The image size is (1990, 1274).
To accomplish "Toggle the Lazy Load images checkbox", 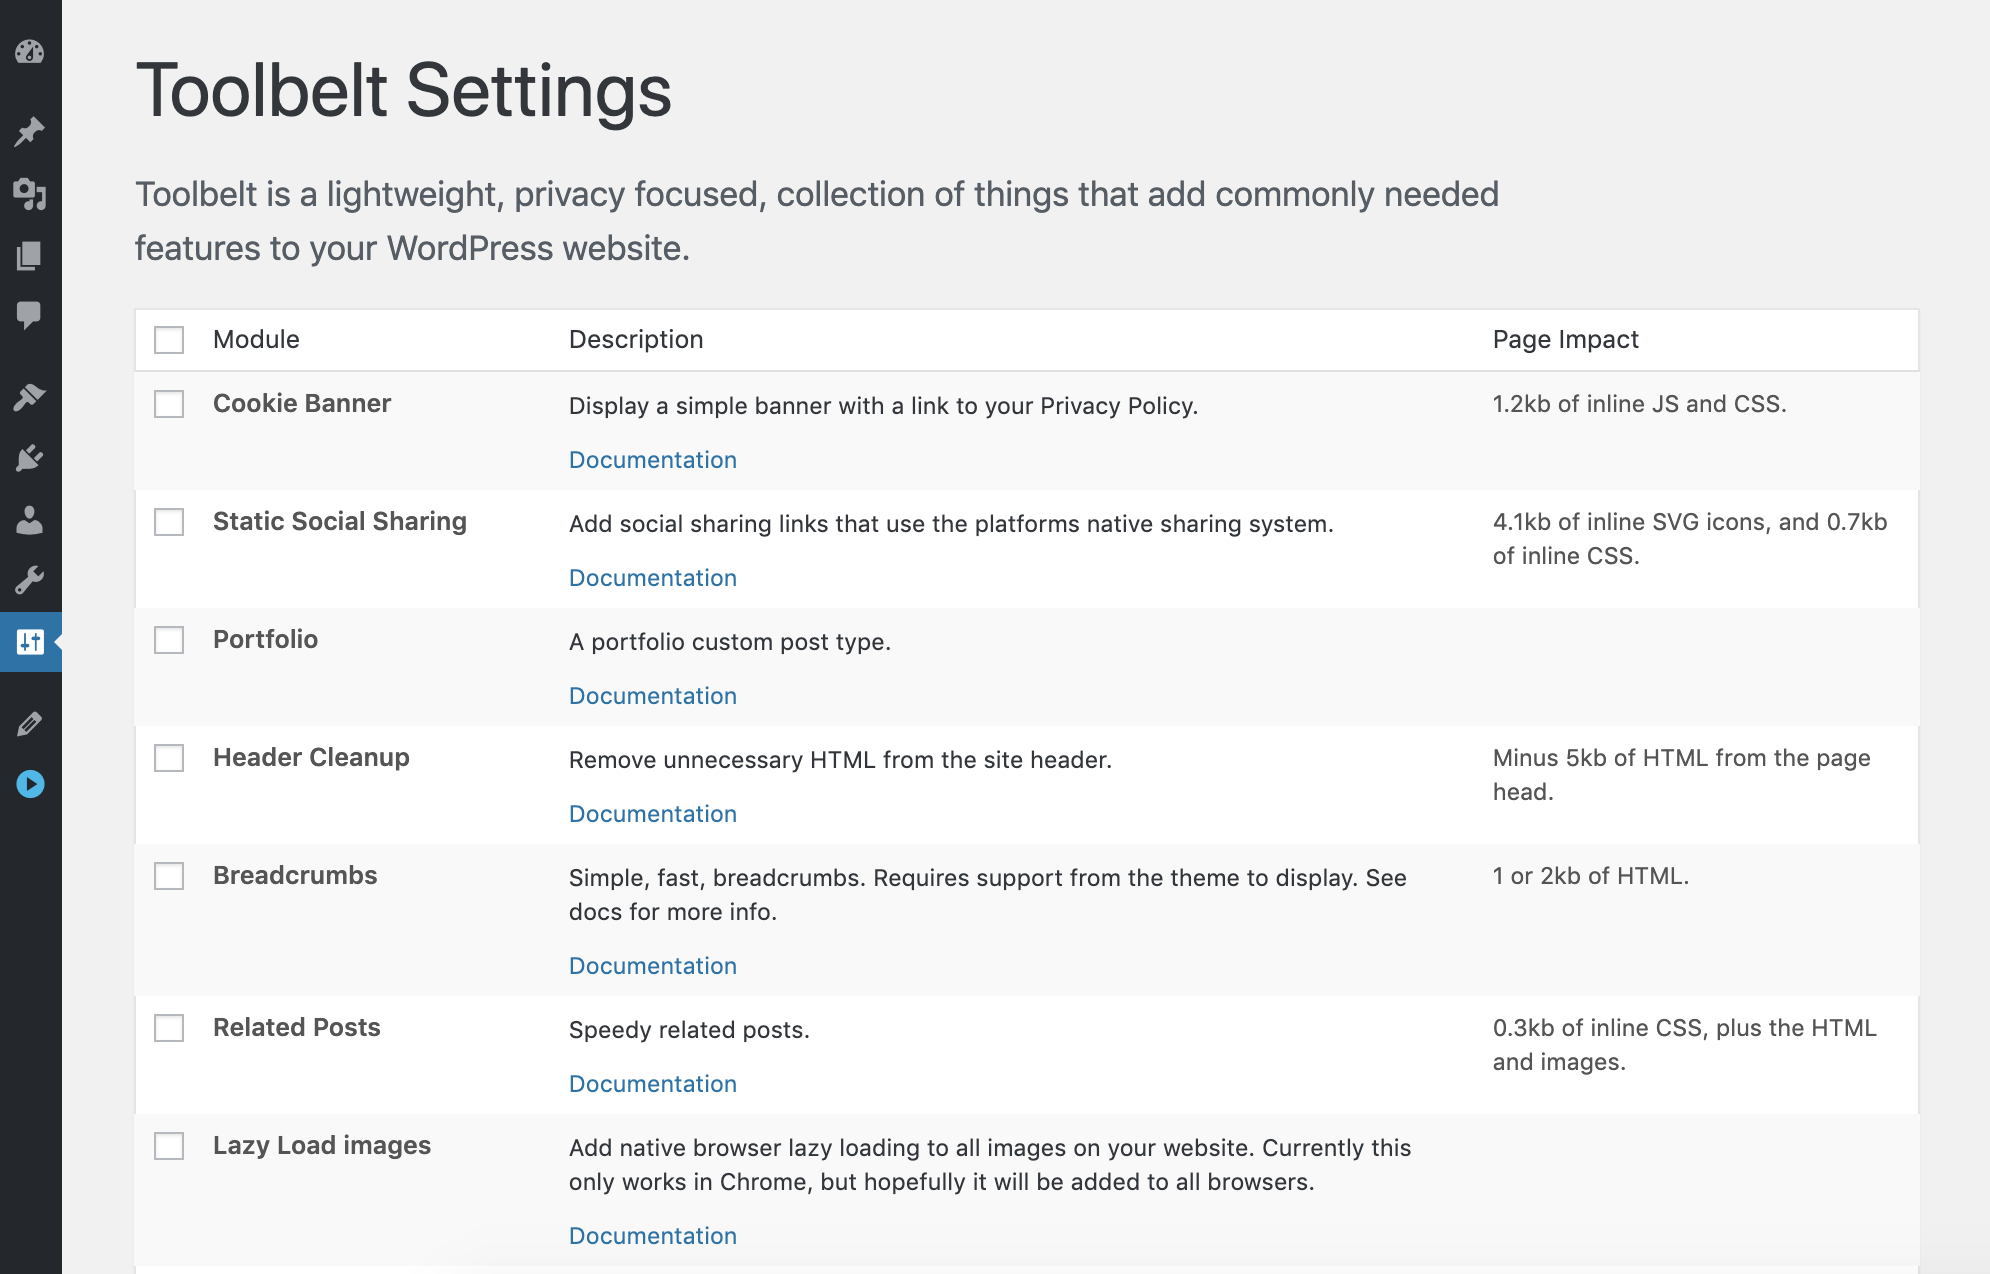I will click(169, 1146).
